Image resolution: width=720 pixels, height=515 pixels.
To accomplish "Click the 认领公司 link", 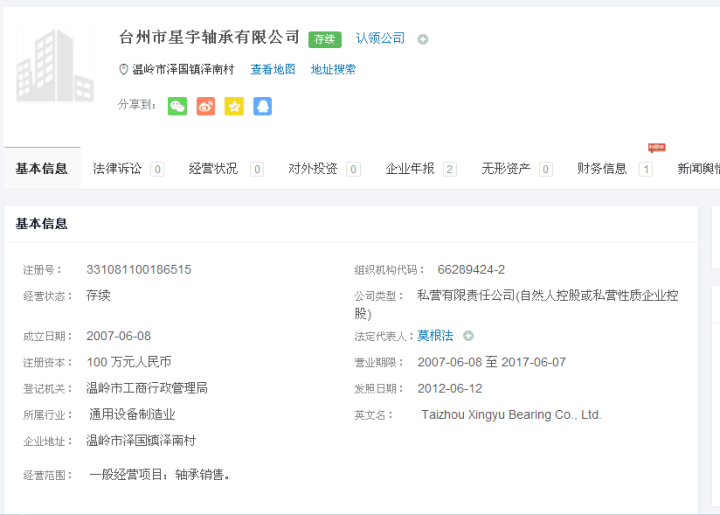I will 380,38.
